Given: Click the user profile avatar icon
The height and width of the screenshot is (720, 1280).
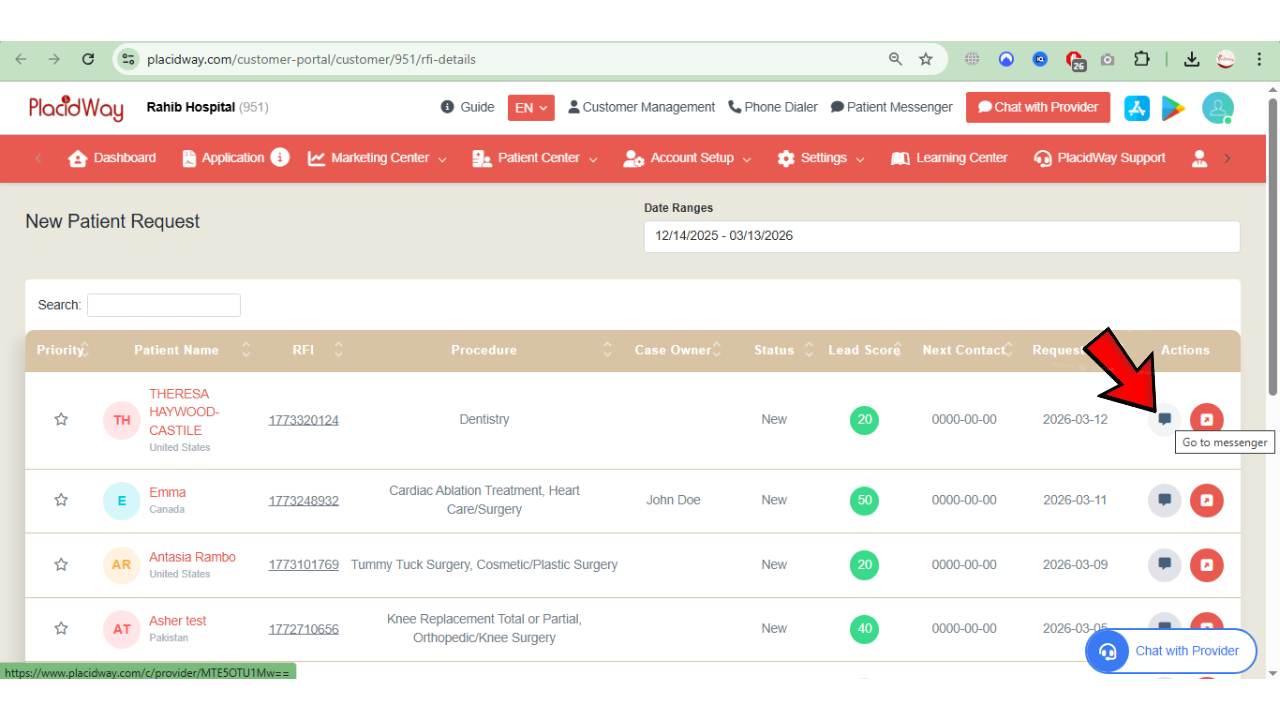Looking at the screenshot, I should [x=1217, y=108].
